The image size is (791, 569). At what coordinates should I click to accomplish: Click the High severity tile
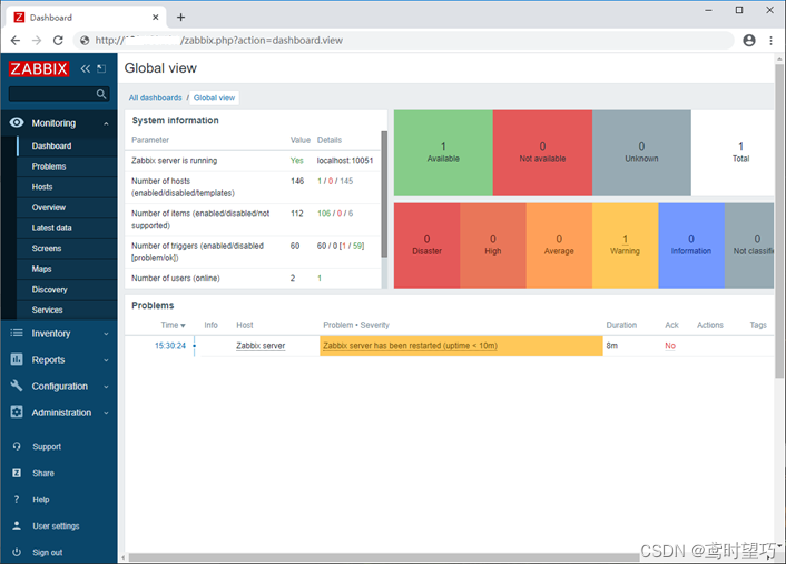[493, 246]
